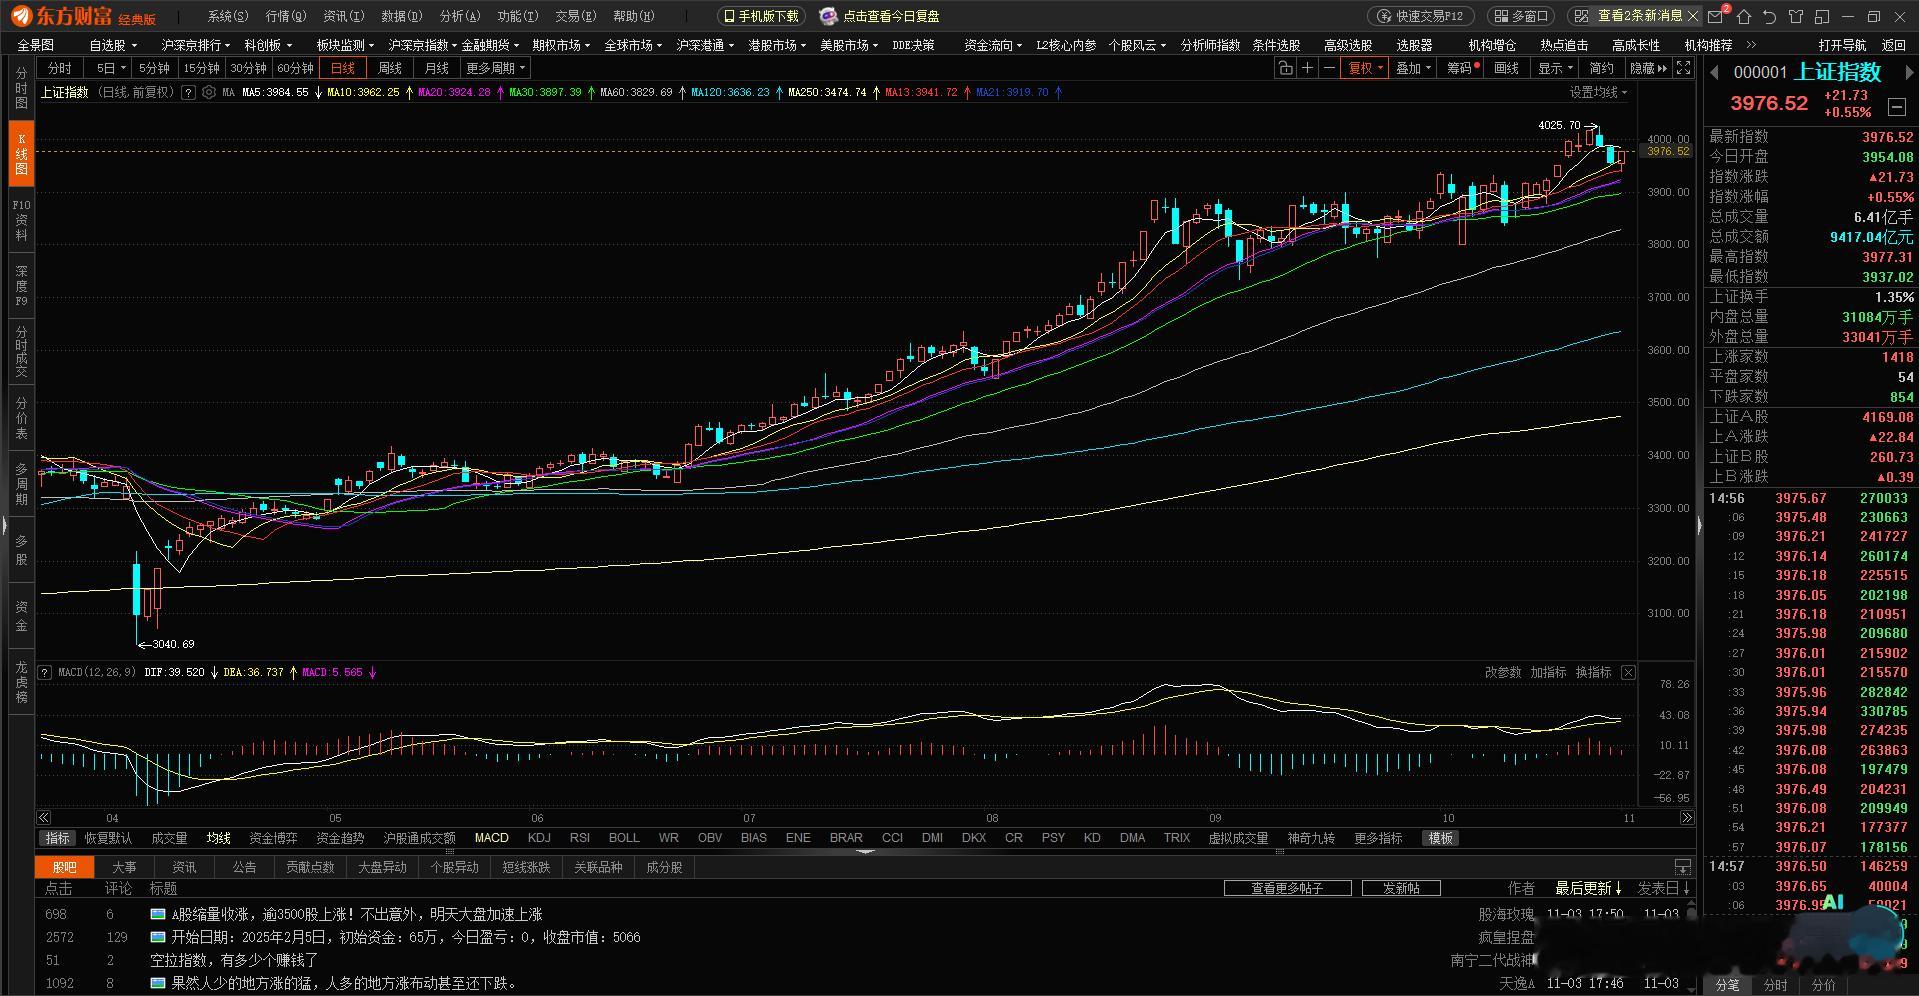Open moving average settings gear icon
The height and width of the screenshot is (996, 1919).
pyautogui.click(x=209, y=92)
